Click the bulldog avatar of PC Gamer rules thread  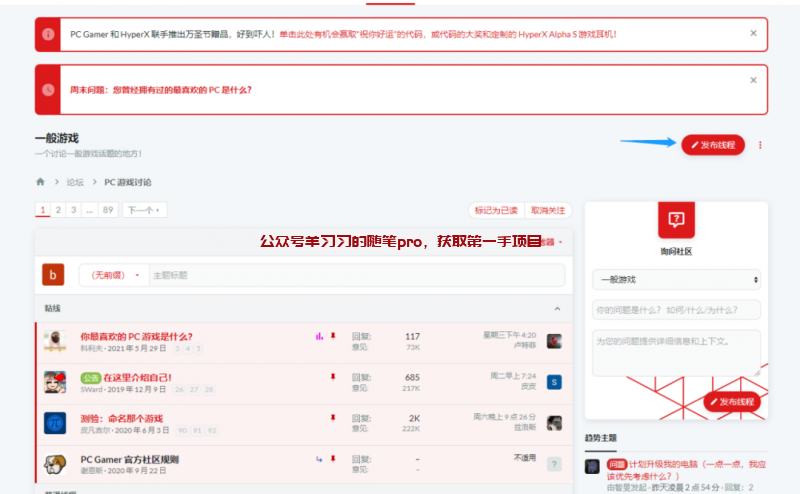55,464
